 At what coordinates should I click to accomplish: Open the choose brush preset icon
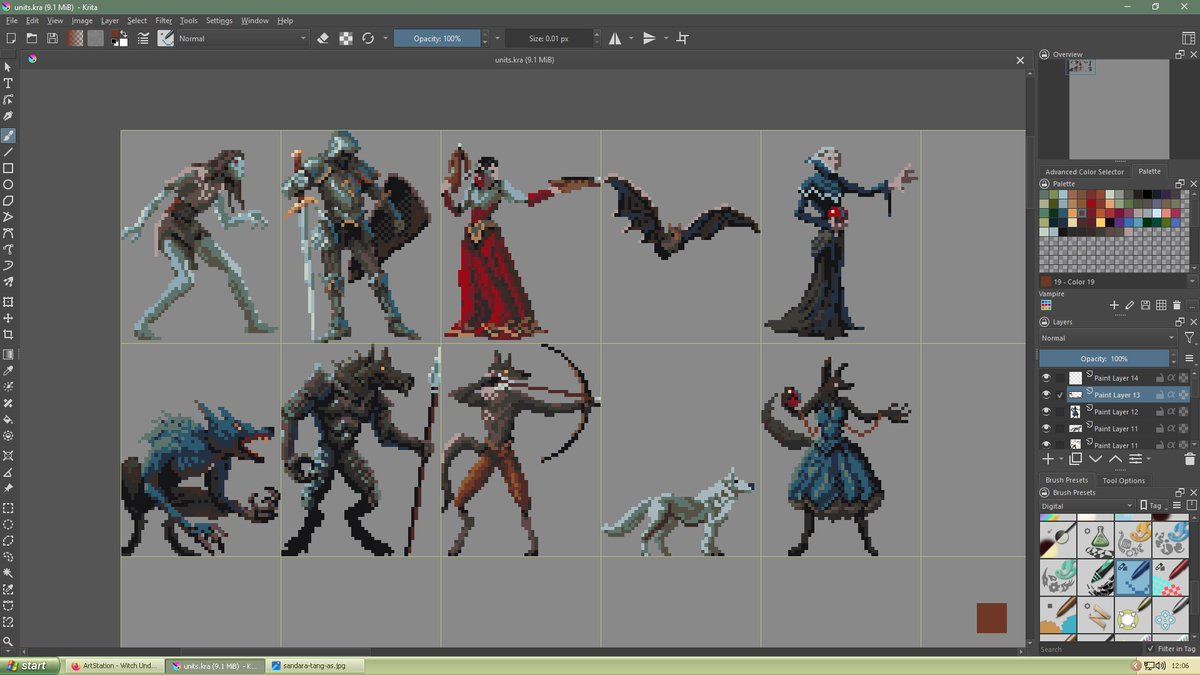[166, 38]
